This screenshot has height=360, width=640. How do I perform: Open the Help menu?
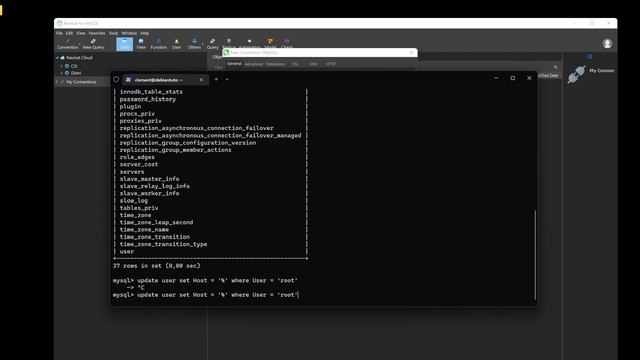[x=144, y=33]
